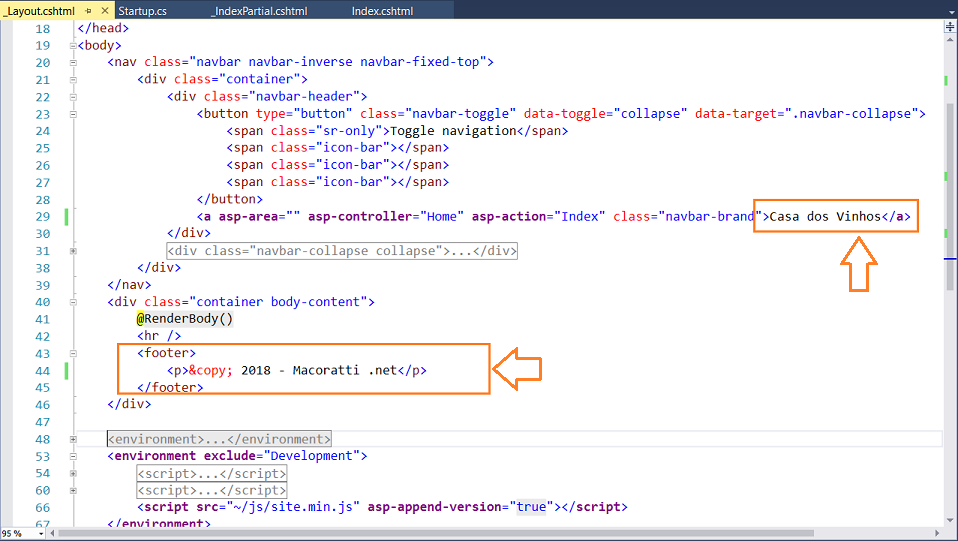Collapse the navbar-header div on line 22
This screenshot has height=541, width=958.
point(73,97)
